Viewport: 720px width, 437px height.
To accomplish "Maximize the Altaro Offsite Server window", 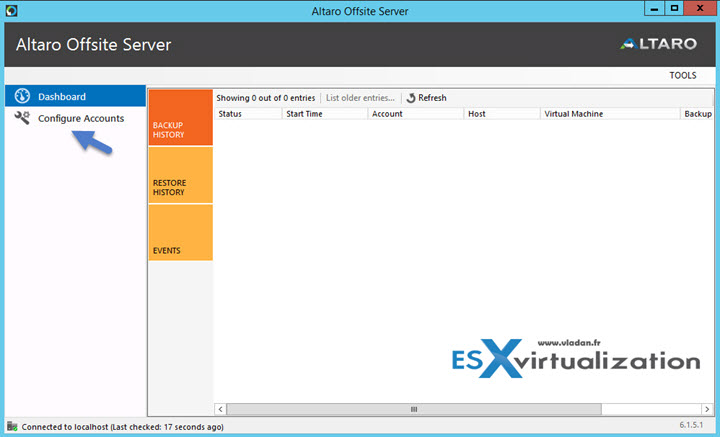I will 674,8.
